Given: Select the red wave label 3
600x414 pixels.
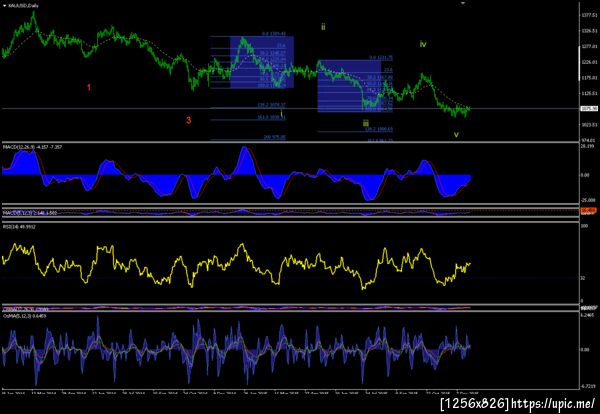Looking at the screenshot, I should [x=188, y=121].
